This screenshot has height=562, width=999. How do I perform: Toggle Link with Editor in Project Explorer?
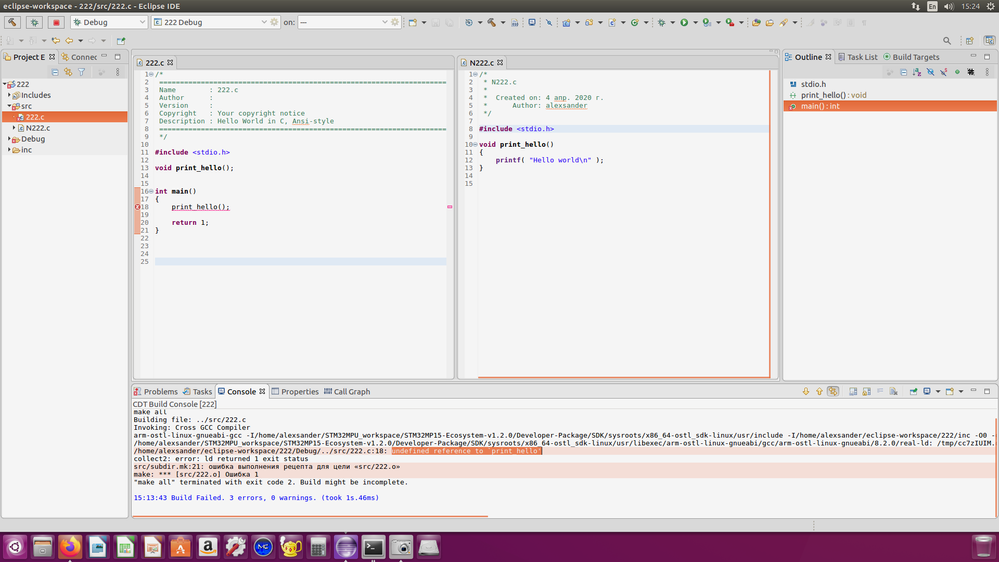tap(68, 72)
